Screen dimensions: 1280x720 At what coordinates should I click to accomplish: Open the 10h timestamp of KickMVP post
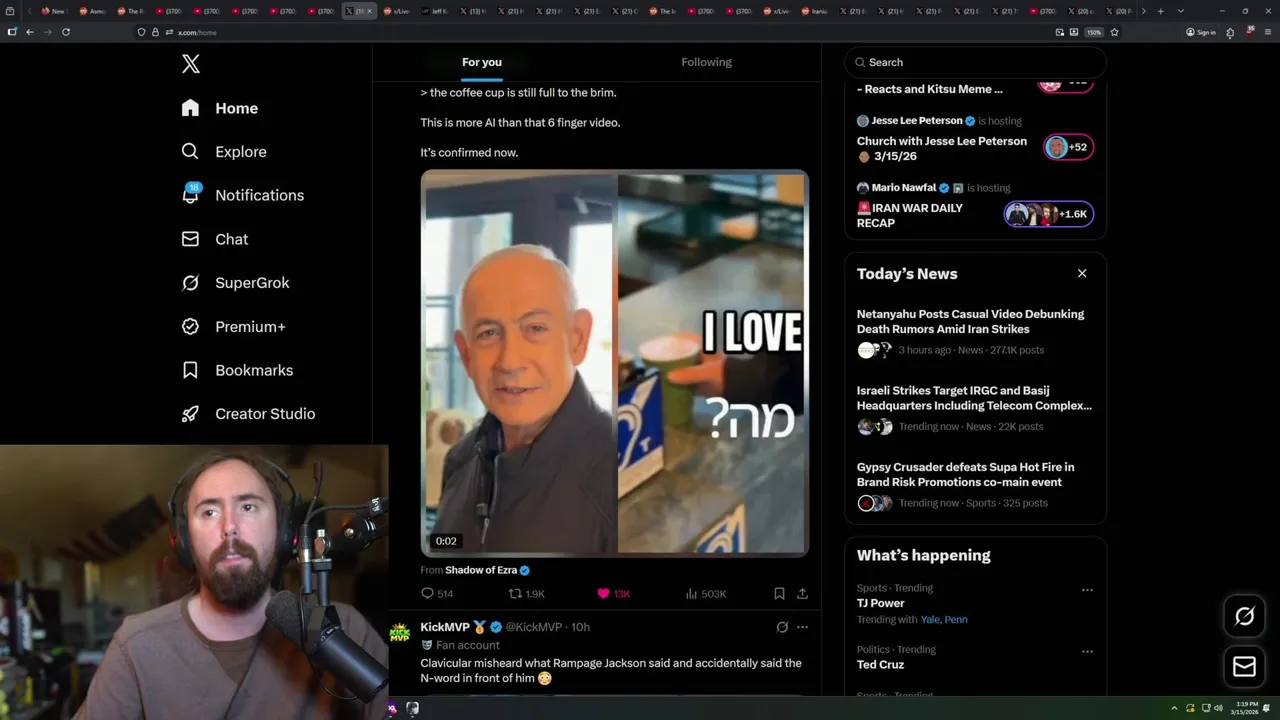(x=580, y=627)
